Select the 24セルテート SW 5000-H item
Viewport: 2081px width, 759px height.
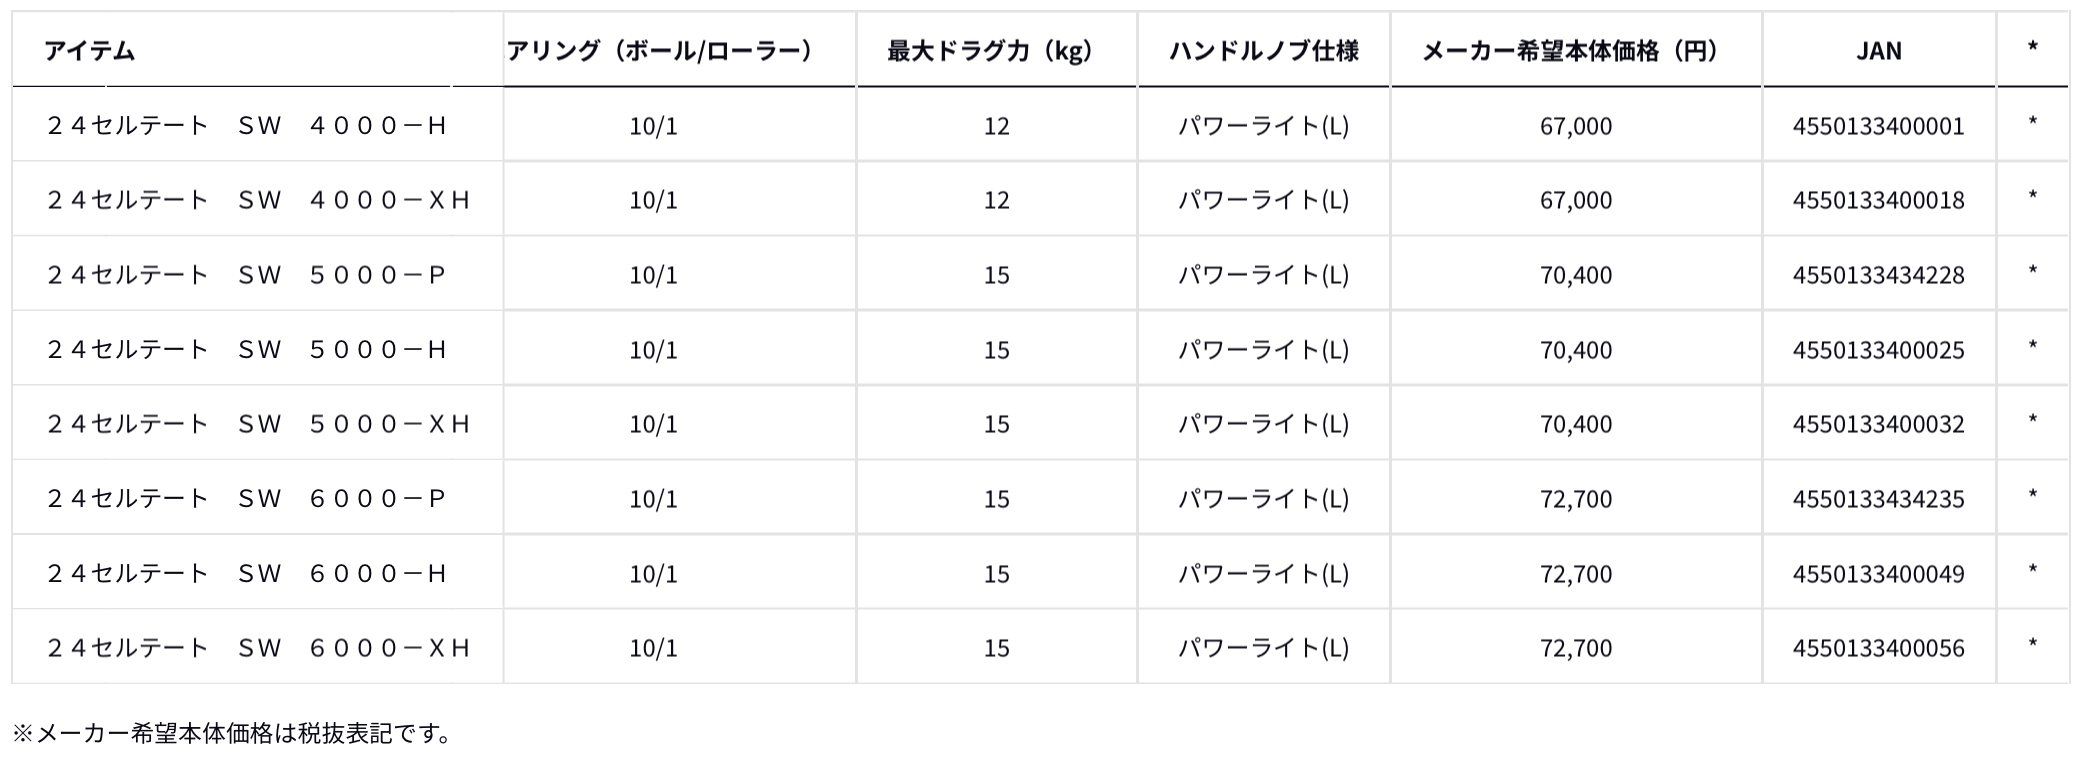(x=246, y=350)
